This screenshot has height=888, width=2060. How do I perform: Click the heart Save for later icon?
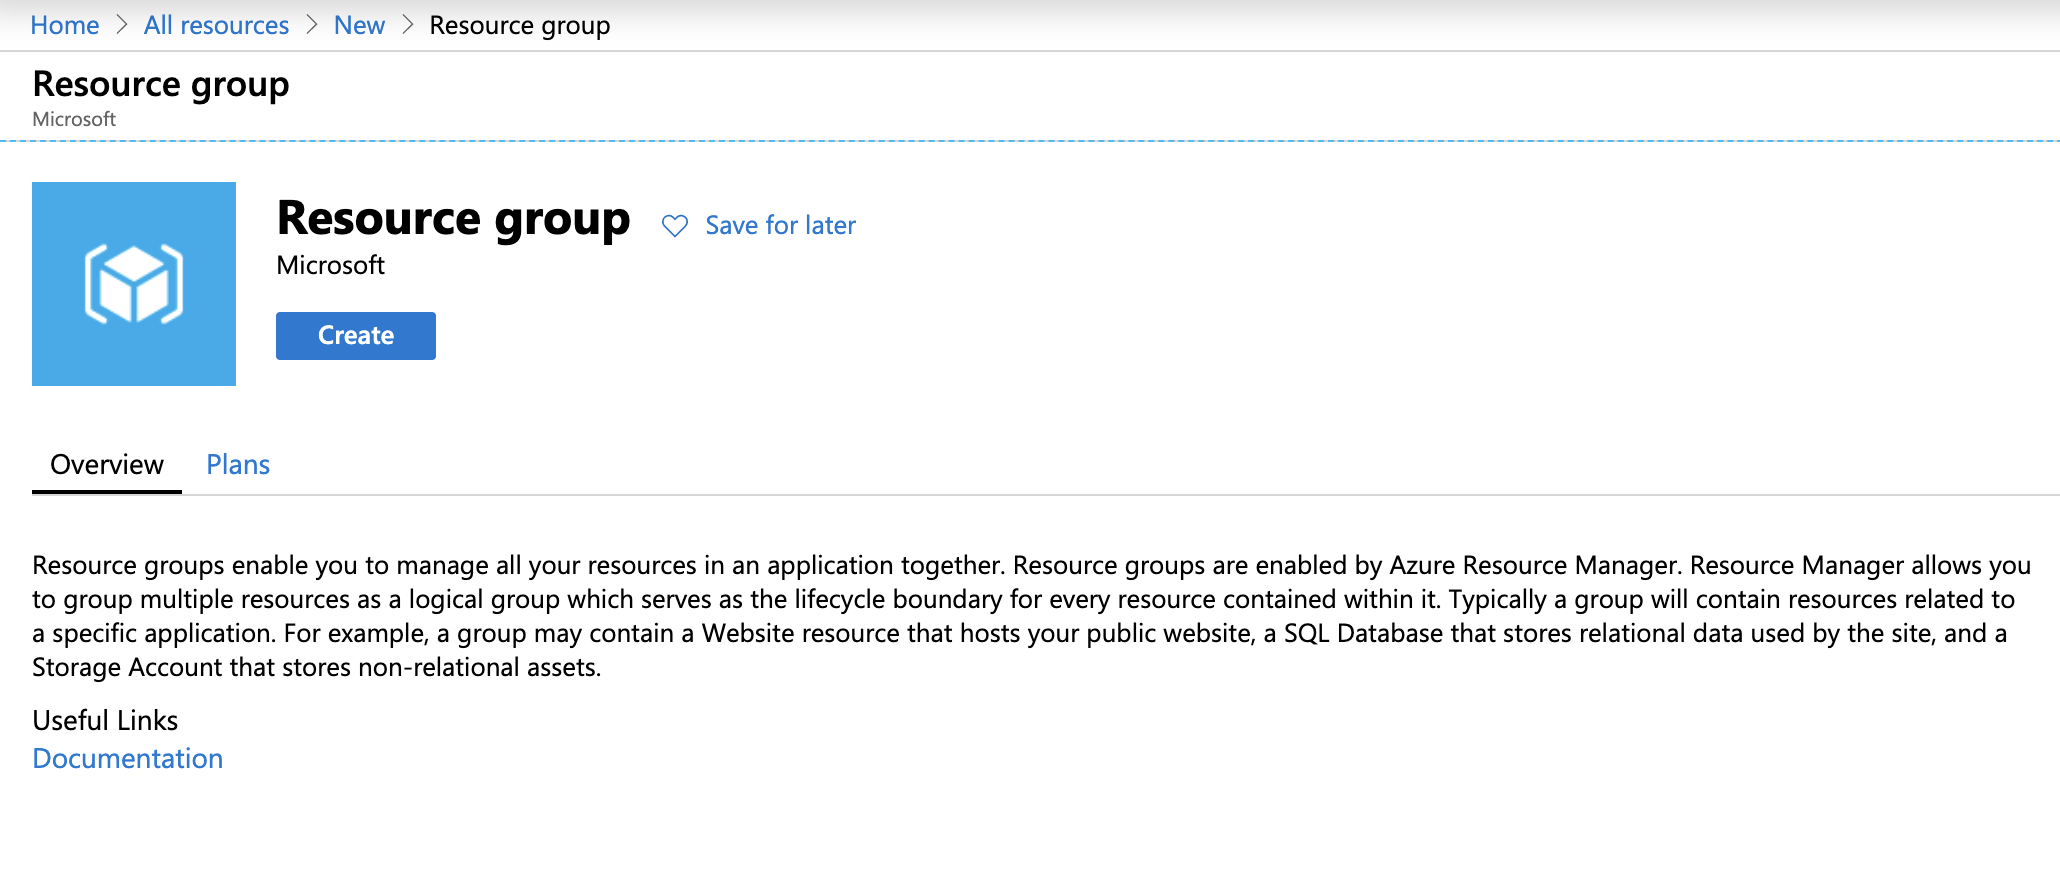click(675, 226)
